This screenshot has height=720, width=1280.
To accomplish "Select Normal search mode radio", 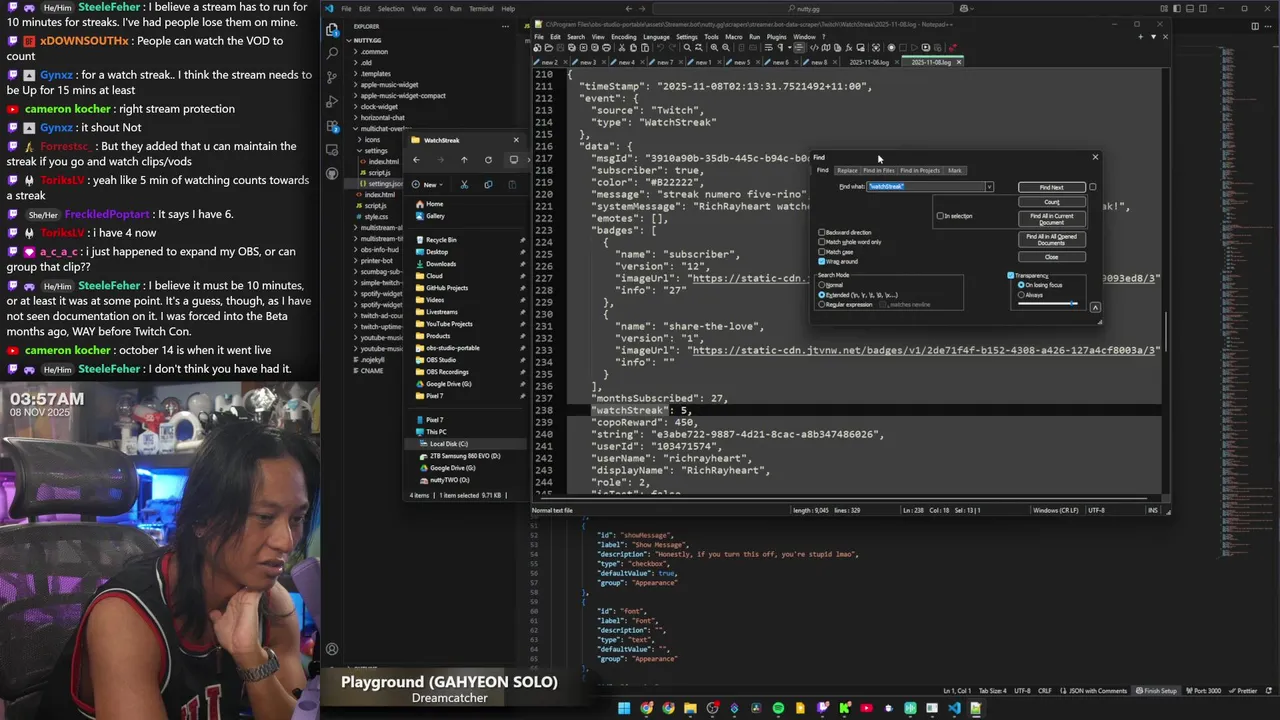I will (821, 285).
